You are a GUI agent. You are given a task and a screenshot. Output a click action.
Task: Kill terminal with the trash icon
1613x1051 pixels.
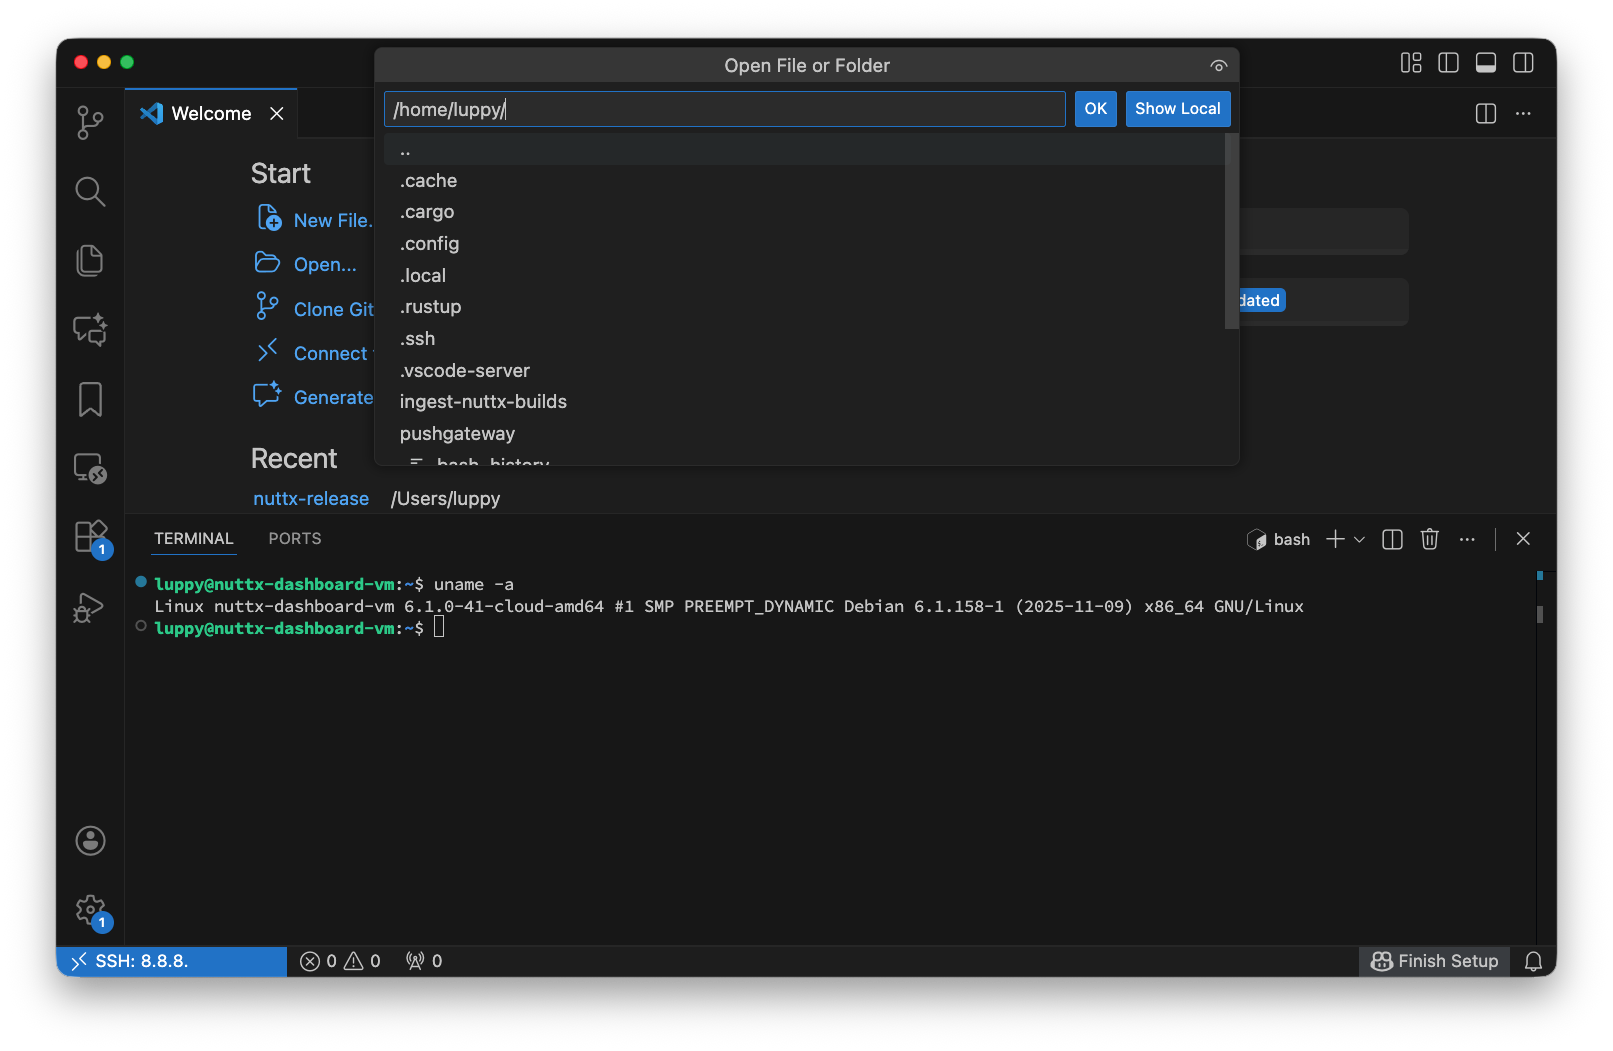tap(1430, 539)
